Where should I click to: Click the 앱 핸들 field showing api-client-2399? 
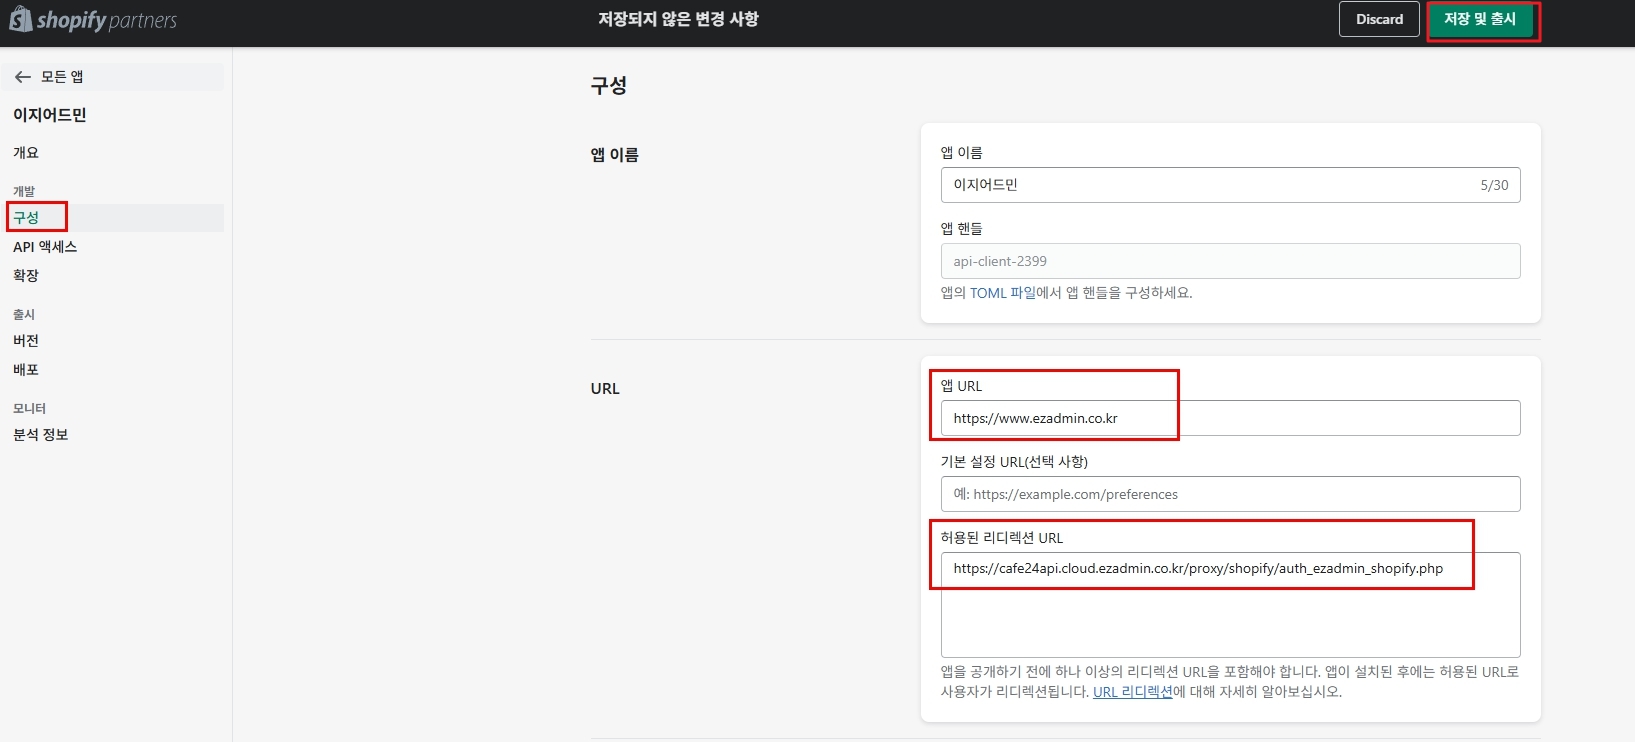click(1230, 261)
